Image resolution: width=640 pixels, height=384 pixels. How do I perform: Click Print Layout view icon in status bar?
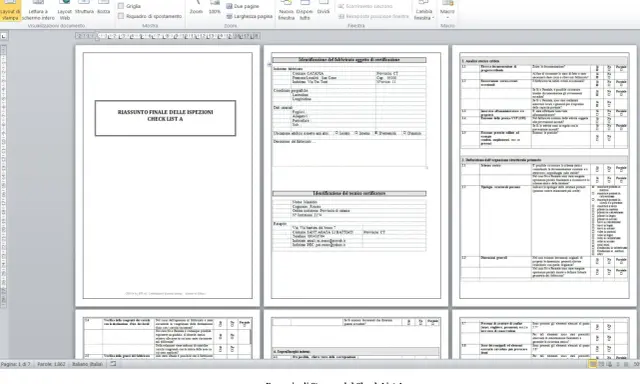[x=593, y=364]
